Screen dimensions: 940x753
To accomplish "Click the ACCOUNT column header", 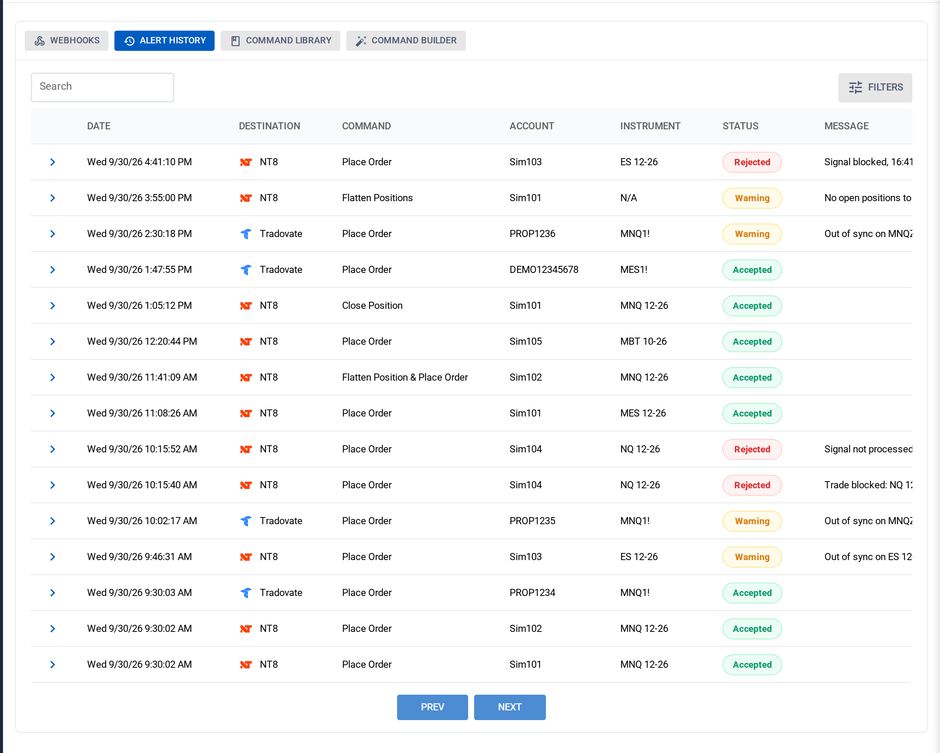I will (532, 126).
